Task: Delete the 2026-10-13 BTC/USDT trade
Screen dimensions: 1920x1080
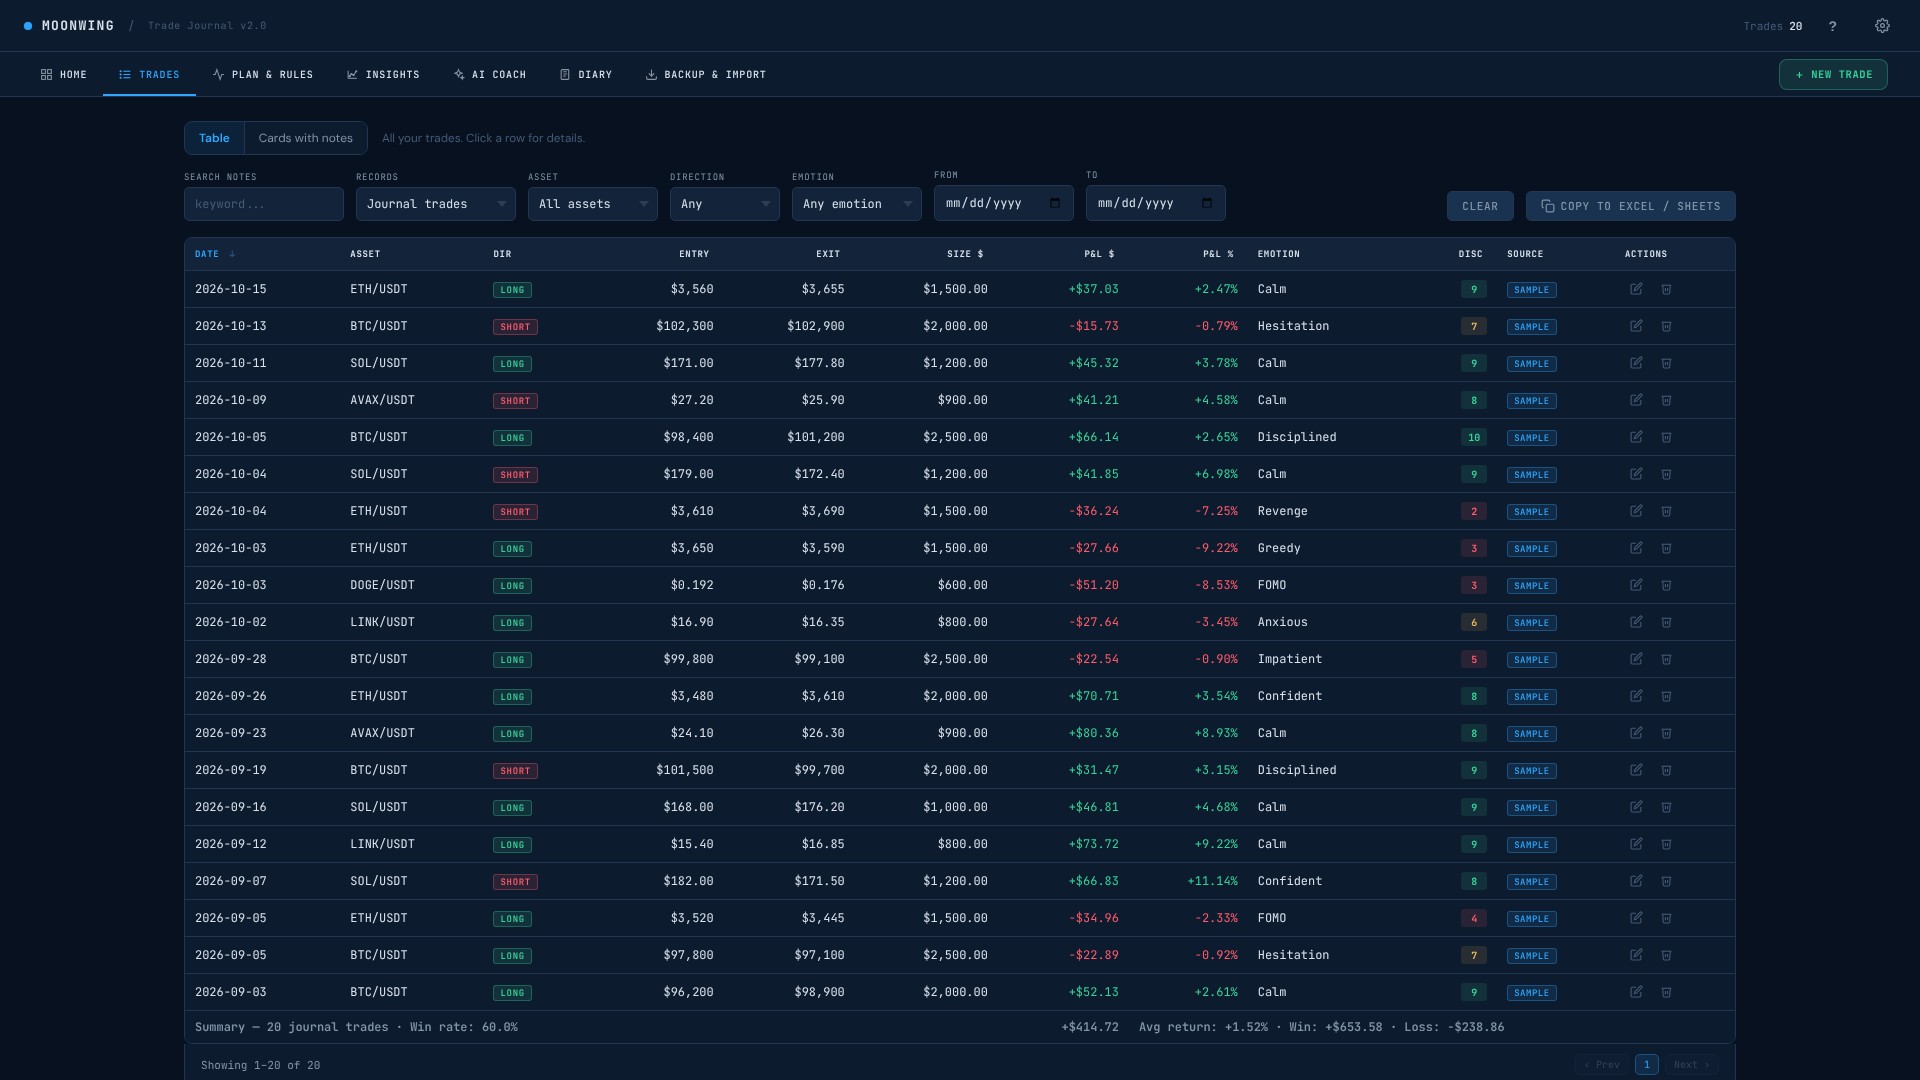Action: click(1666, 326)
